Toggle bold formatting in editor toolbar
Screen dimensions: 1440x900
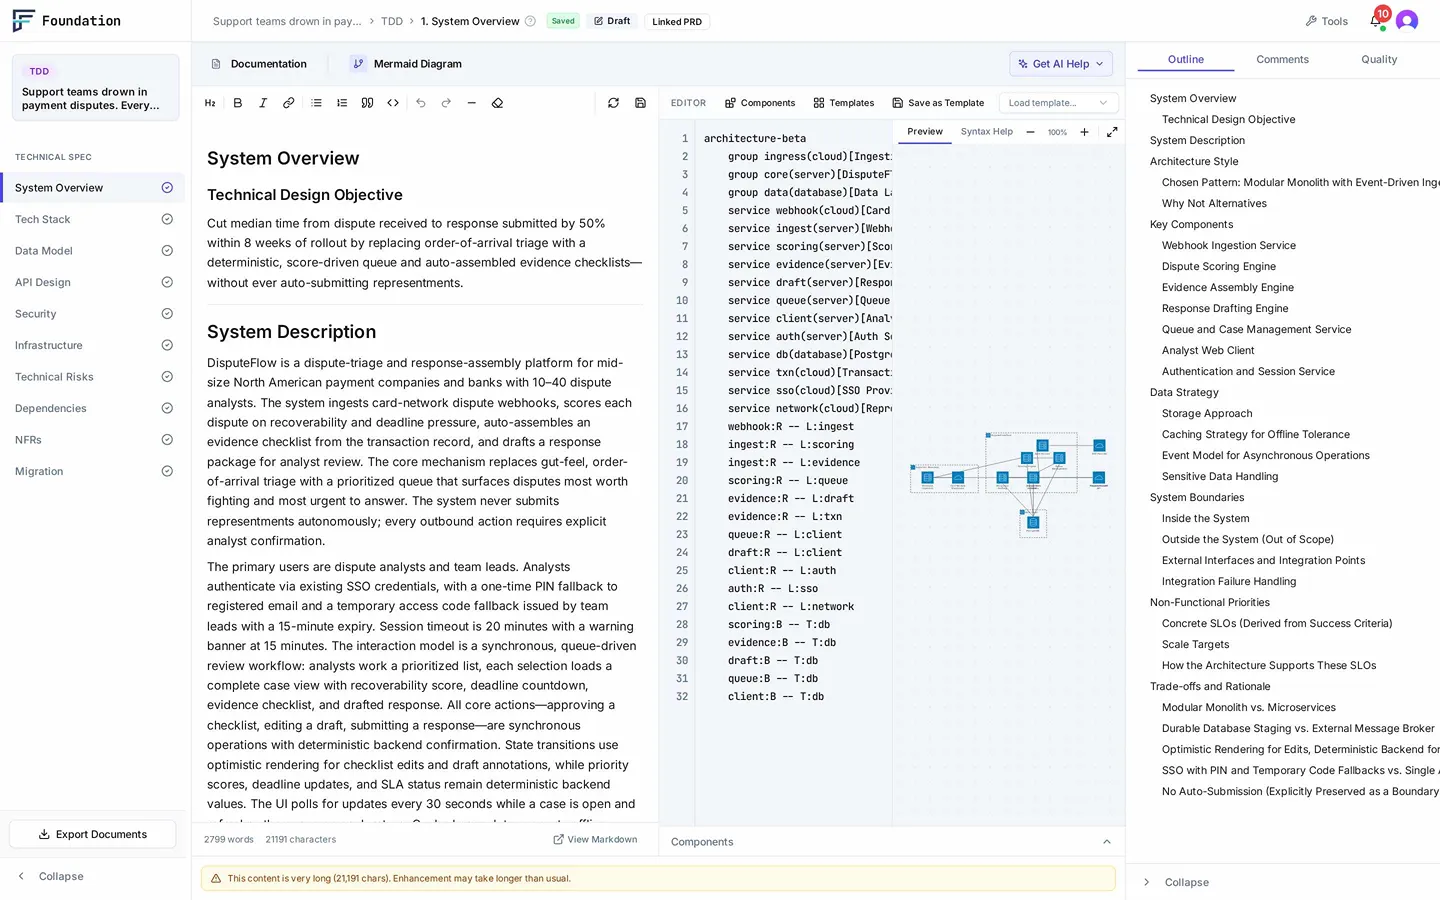(x=238, y=103)
